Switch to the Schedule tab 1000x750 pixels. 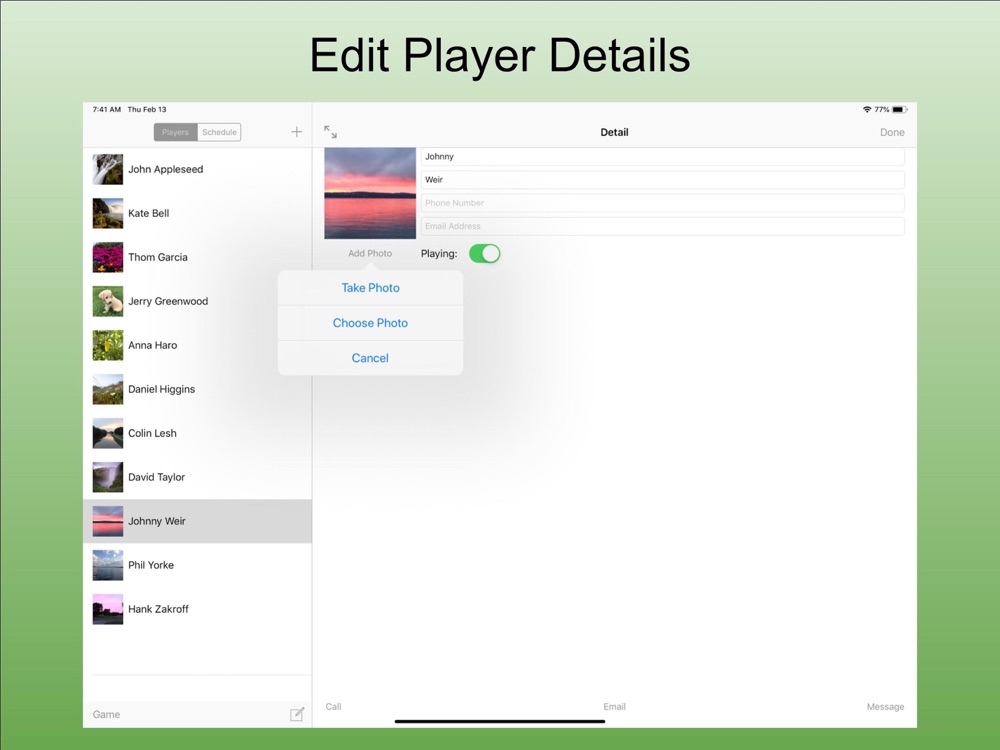pyautogui.click(x=219, y=132)
